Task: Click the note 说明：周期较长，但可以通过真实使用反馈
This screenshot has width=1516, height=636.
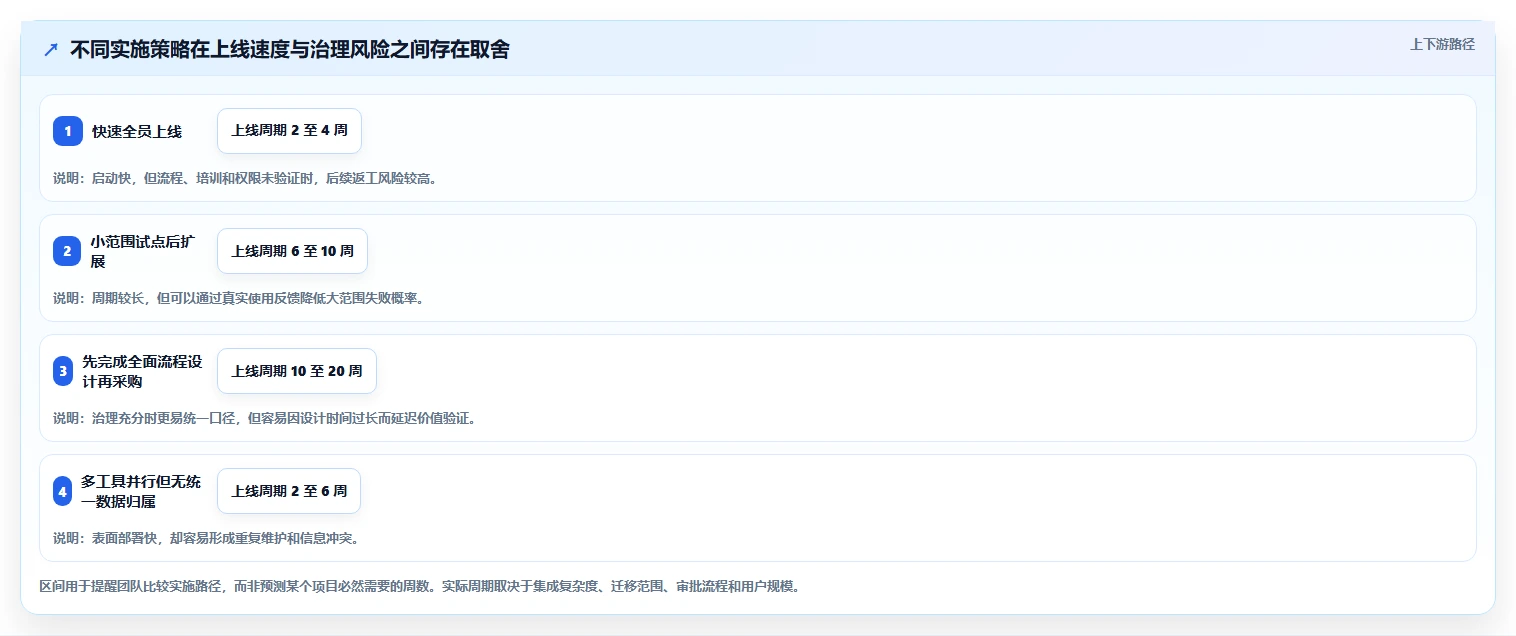Action: [238, 298]
